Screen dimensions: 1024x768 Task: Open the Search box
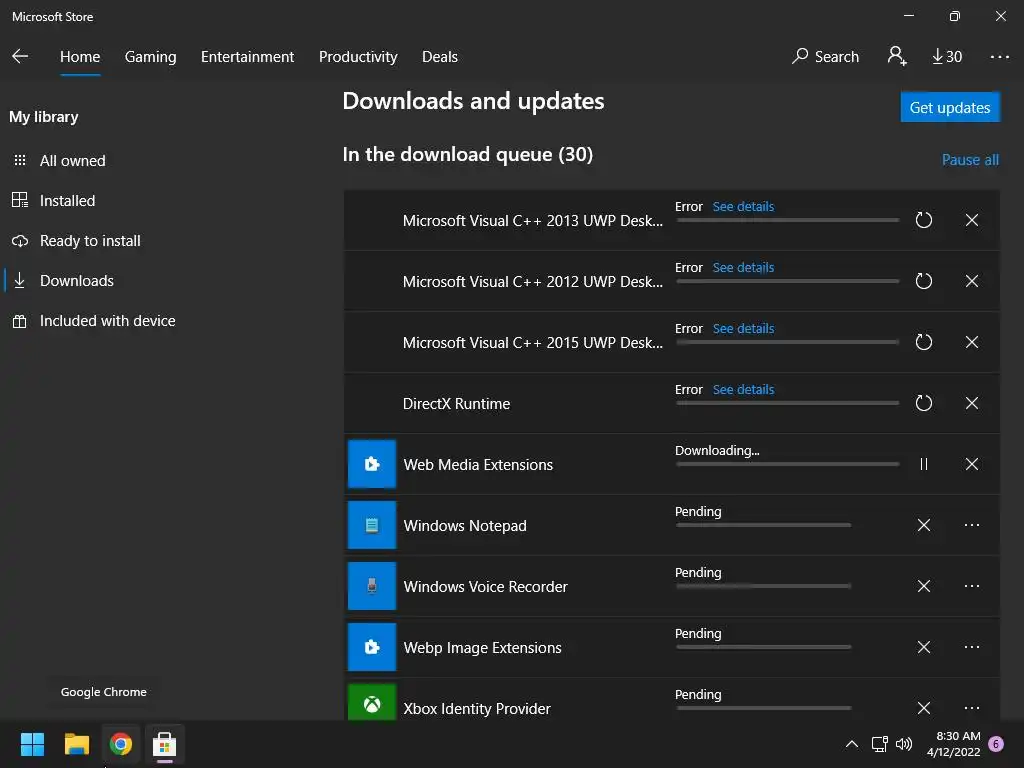(825, 57)
